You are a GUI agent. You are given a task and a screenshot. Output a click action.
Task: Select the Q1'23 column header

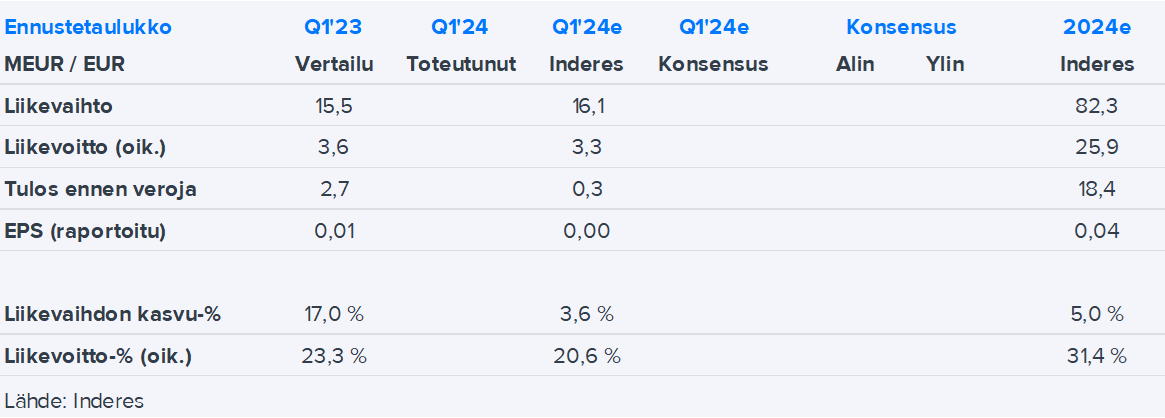(334, 27)
